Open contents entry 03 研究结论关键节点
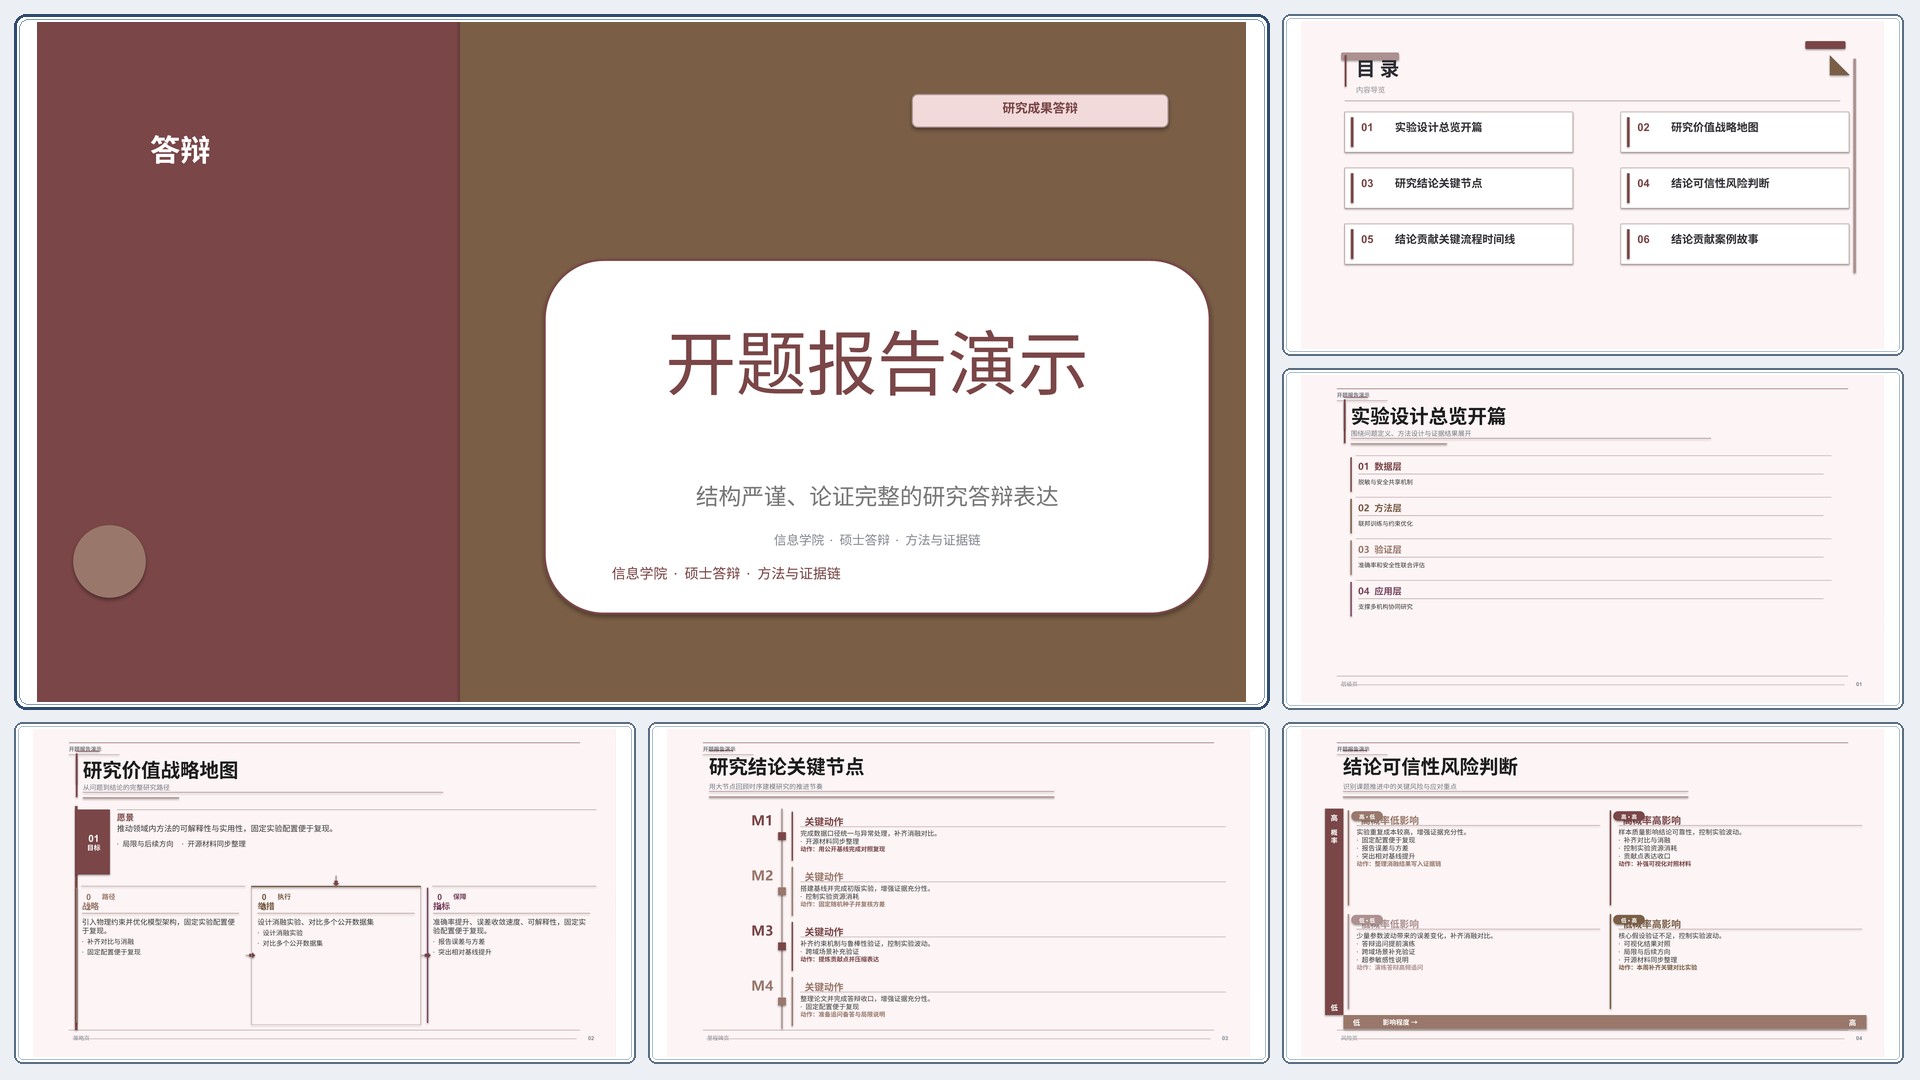Image resolution: width=1920 pixels, height=1080 pixels. [1459, 188]
